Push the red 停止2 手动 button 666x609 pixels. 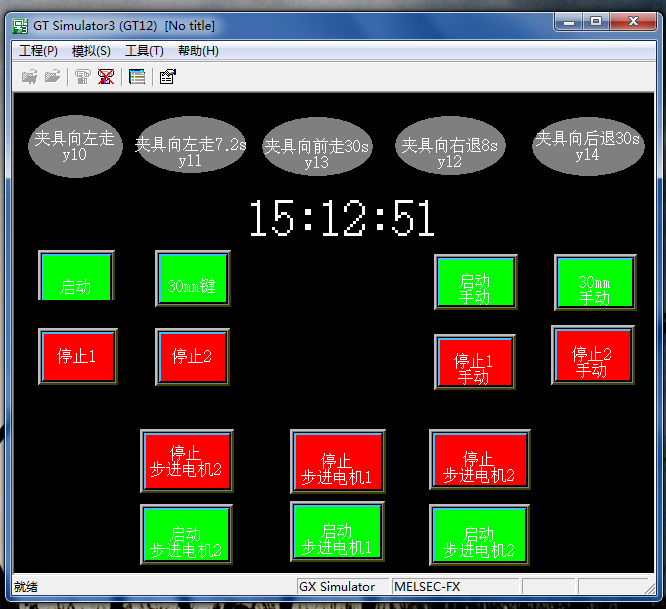click(593, 355)
